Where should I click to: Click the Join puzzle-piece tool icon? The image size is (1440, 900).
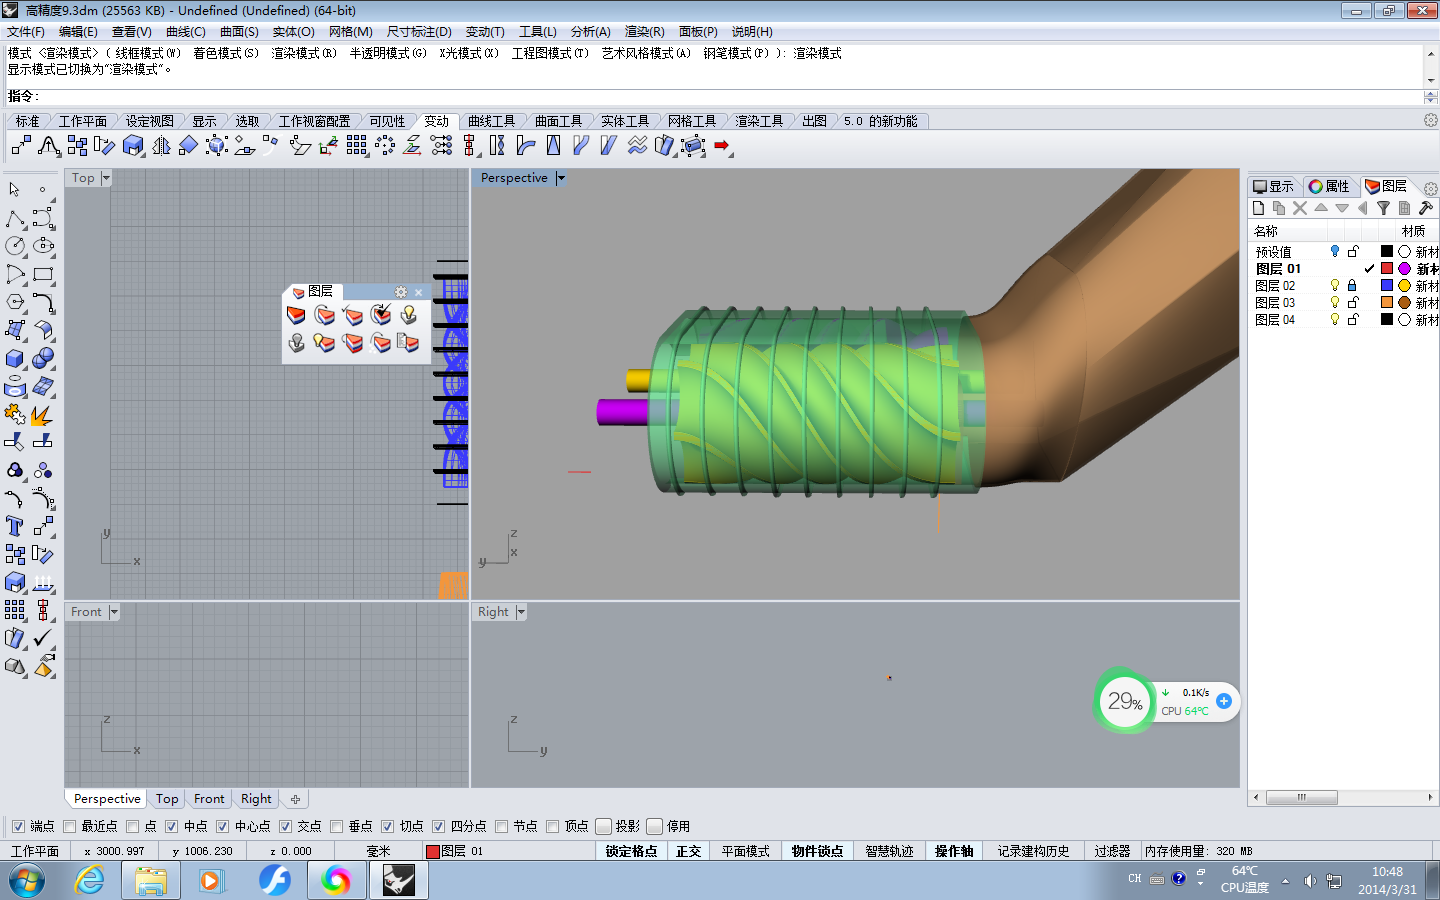[x=15, y=414]
